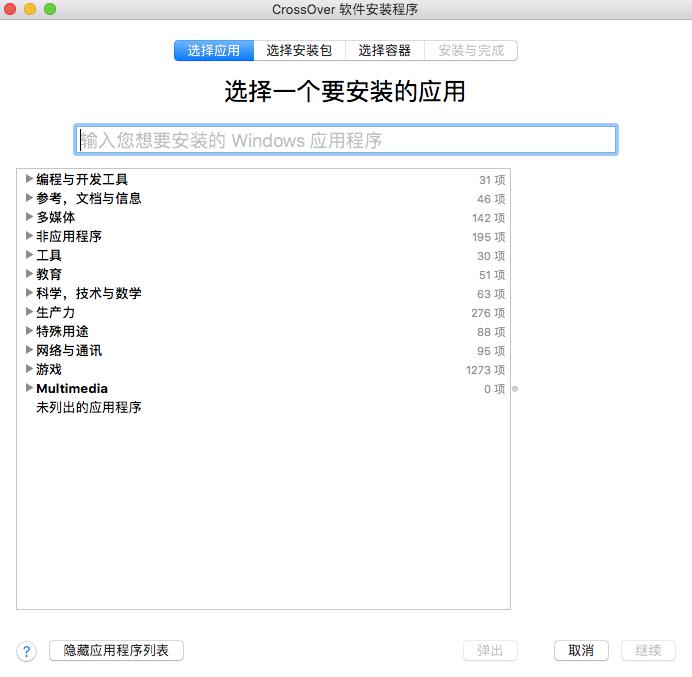The width and height of the screenshot is (692, 677).
Task: Select 未列出的应用程序 in the list
Action: coord(89,407)
